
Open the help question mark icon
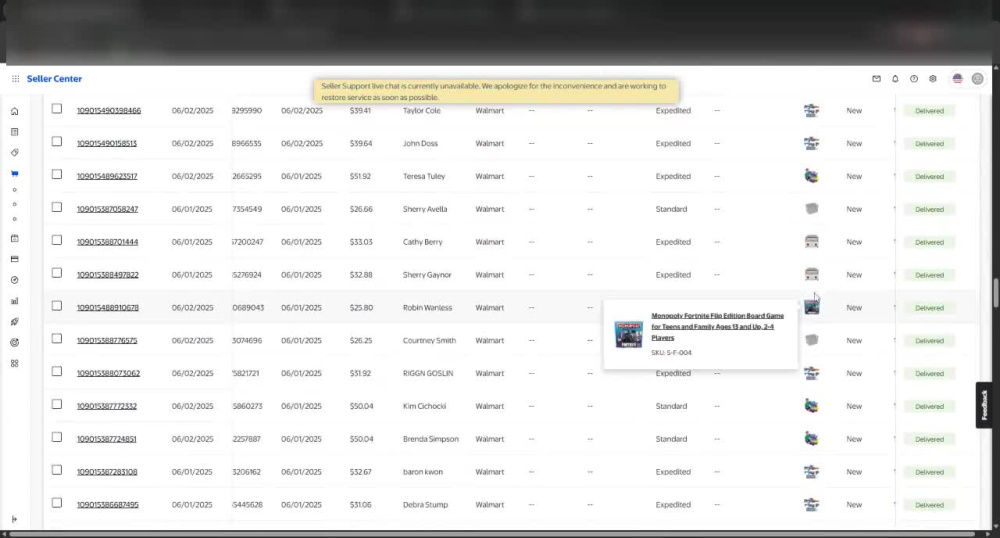point(914,78)
